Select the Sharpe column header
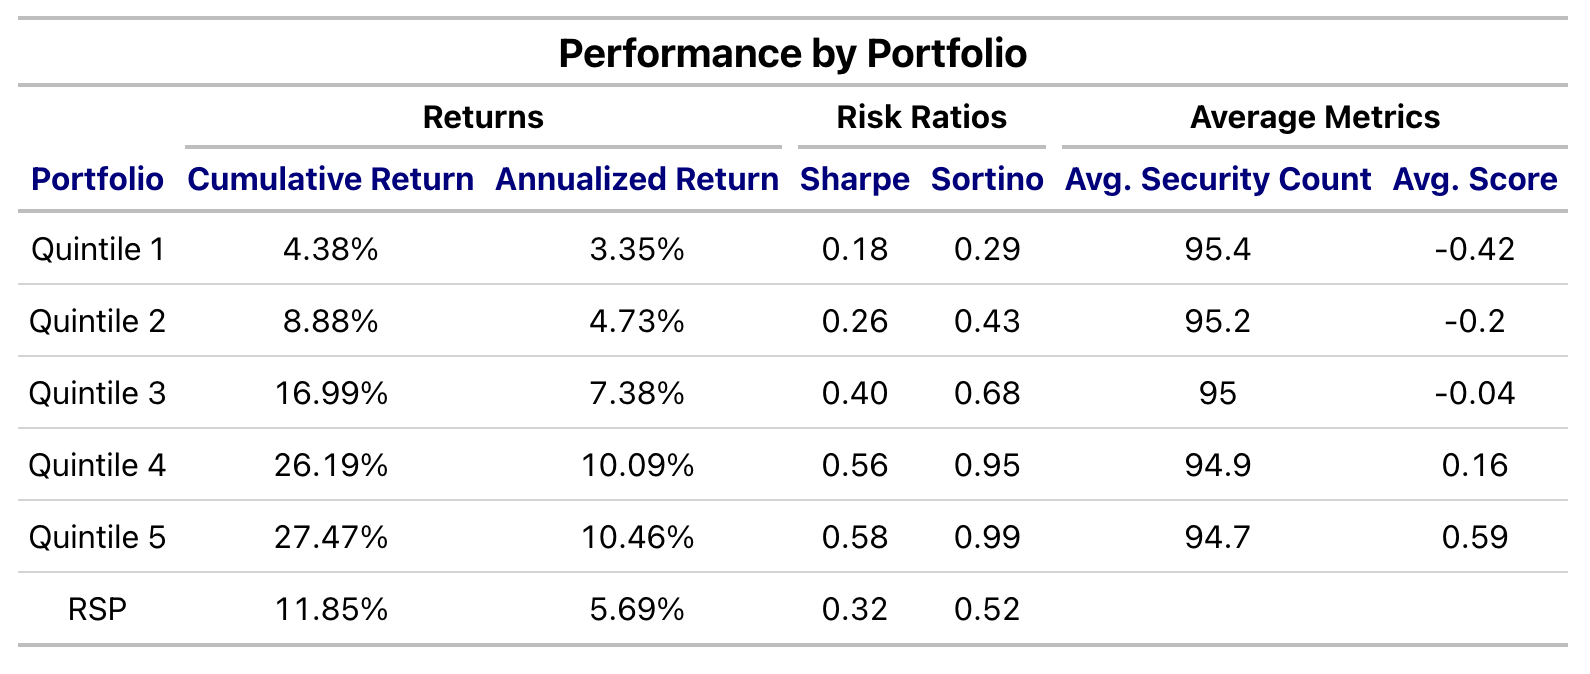This screenshot has width=1590, height=674. click(854, 179)
